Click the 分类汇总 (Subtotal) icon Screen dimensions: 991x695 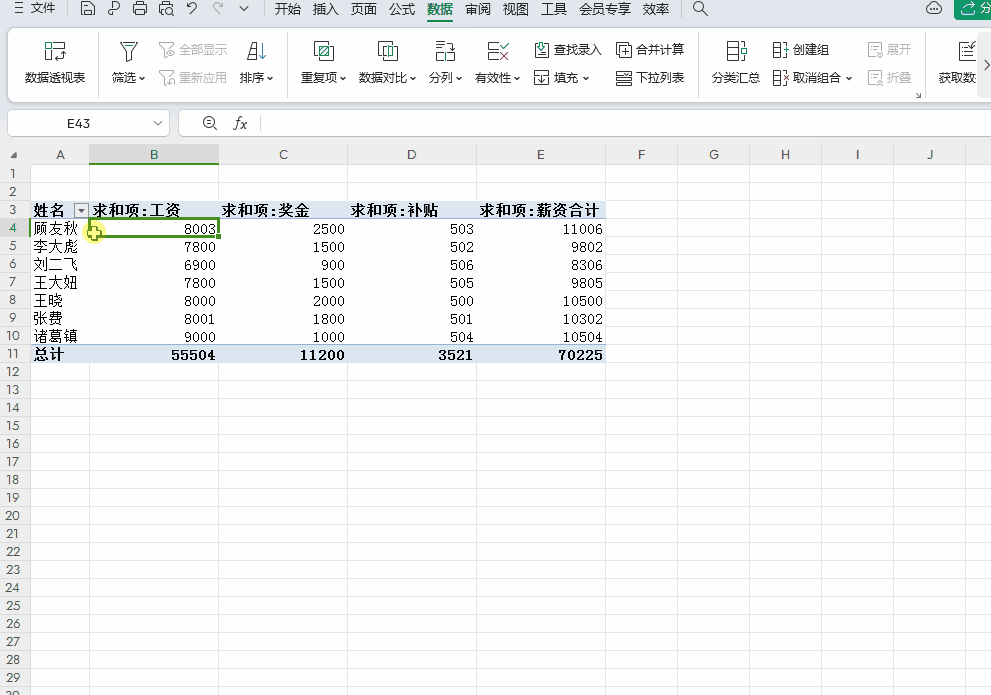click(735, 60)
